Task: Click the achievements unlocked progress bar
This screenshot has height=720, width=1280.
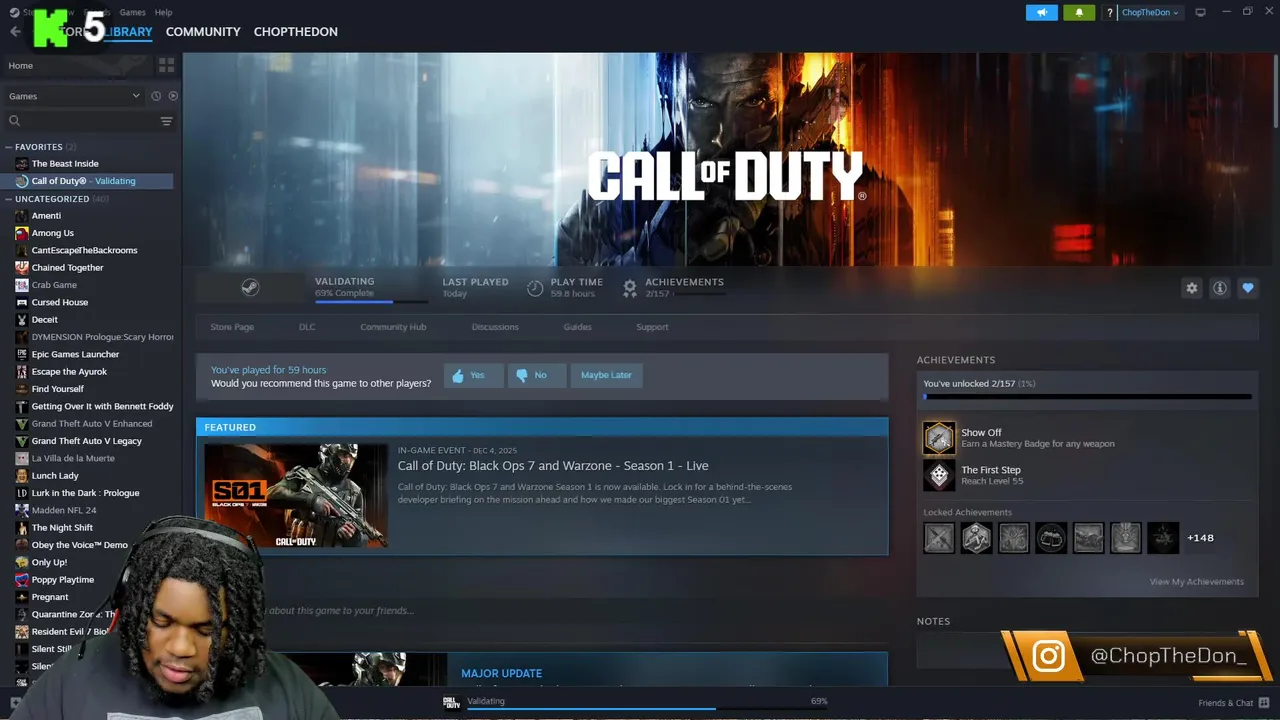Action: click(x=1087, y=397)
